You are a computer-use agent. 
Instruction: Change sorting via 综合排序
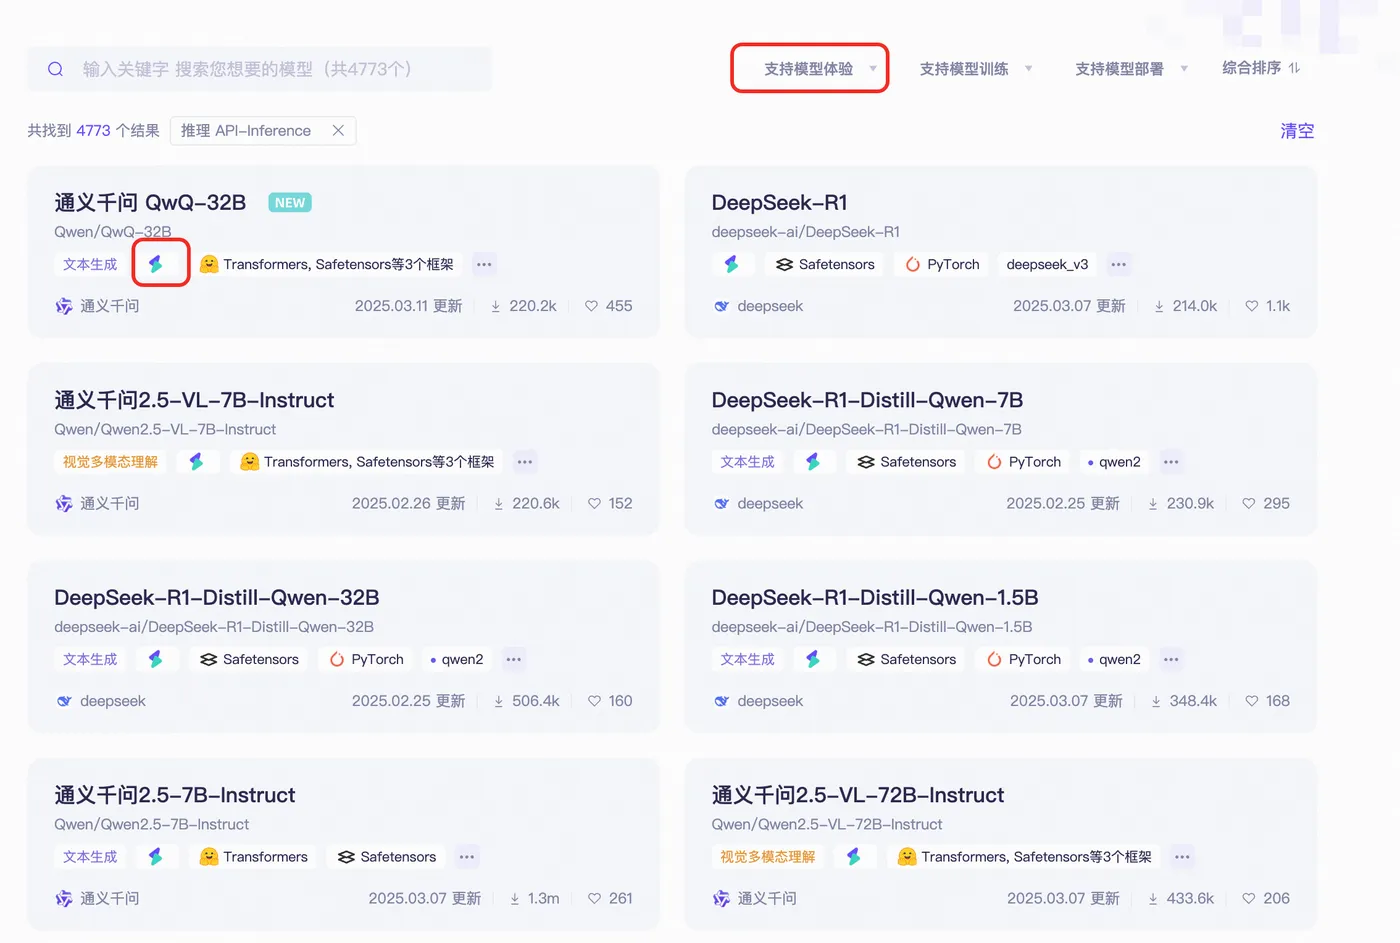coord(1261,68)
